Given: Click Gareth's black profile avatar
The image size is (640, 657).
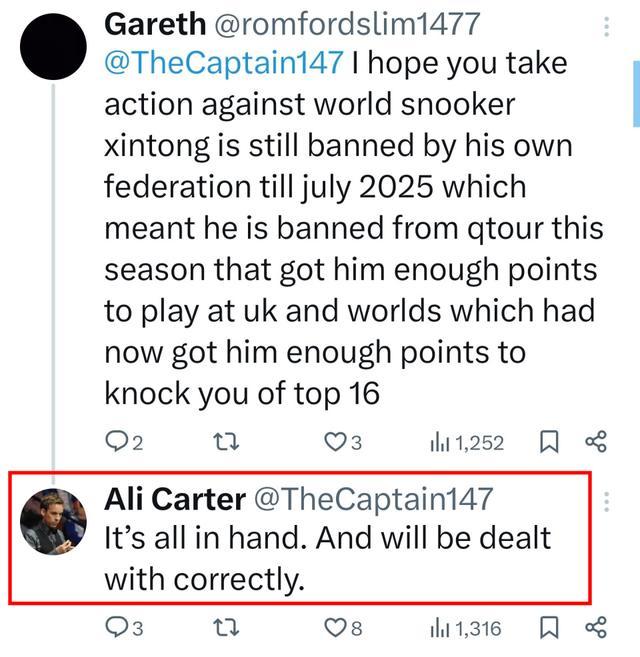Looking at the screenshot, I should click(53, 47).
